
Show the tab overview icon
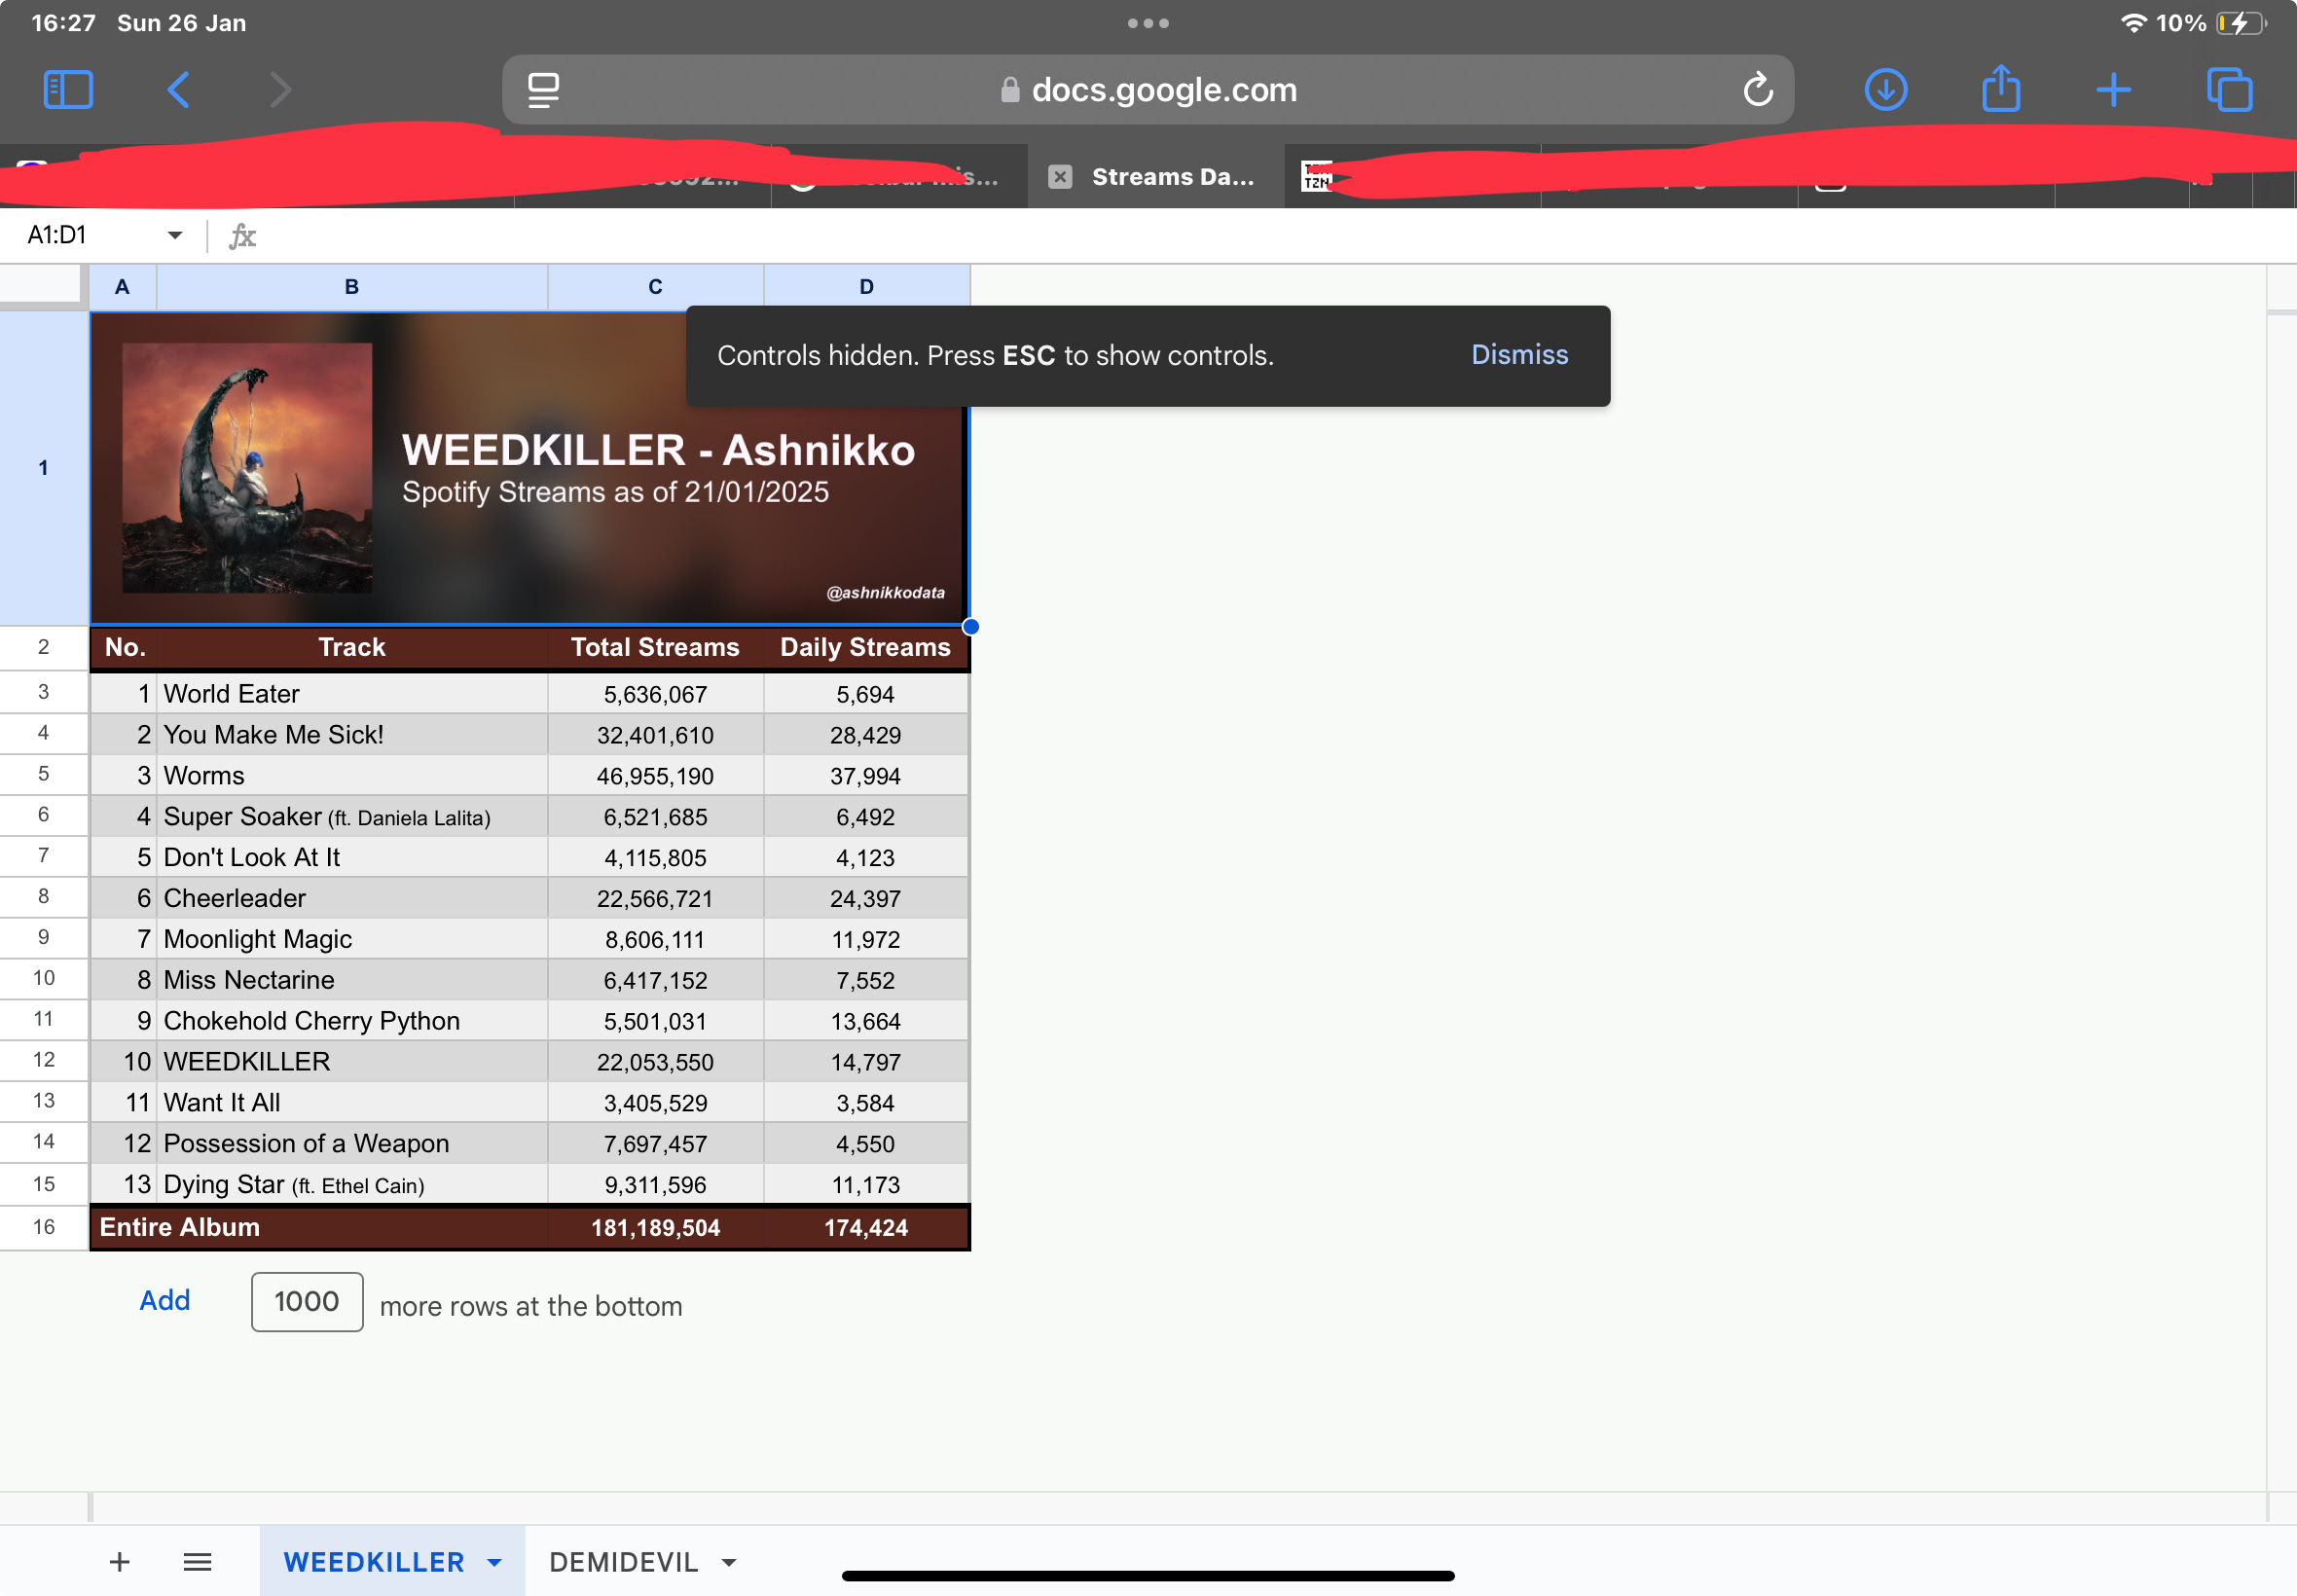click(2229, 90)
